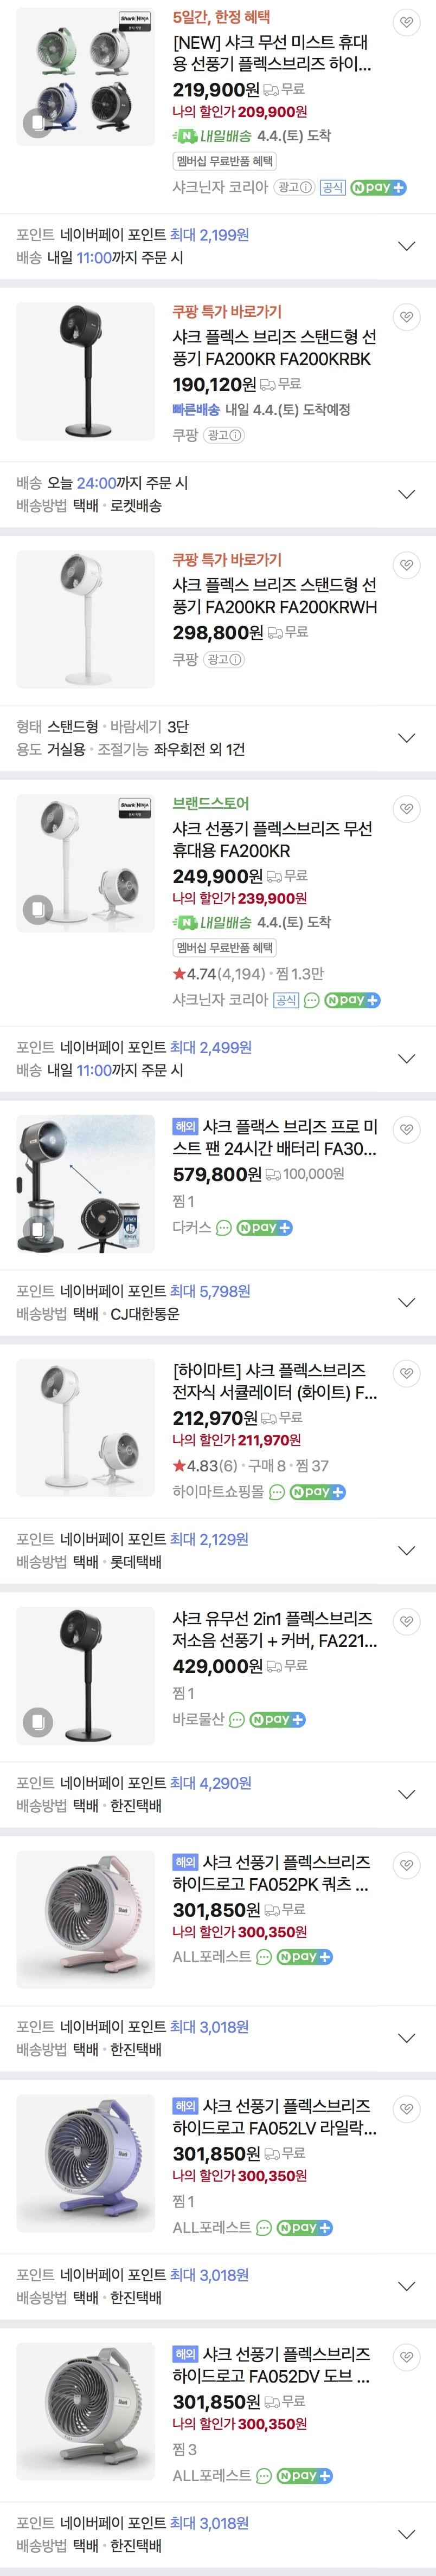
Task: Expand specs row showing 형태 스탠드형
Action: tap(406, 738)
